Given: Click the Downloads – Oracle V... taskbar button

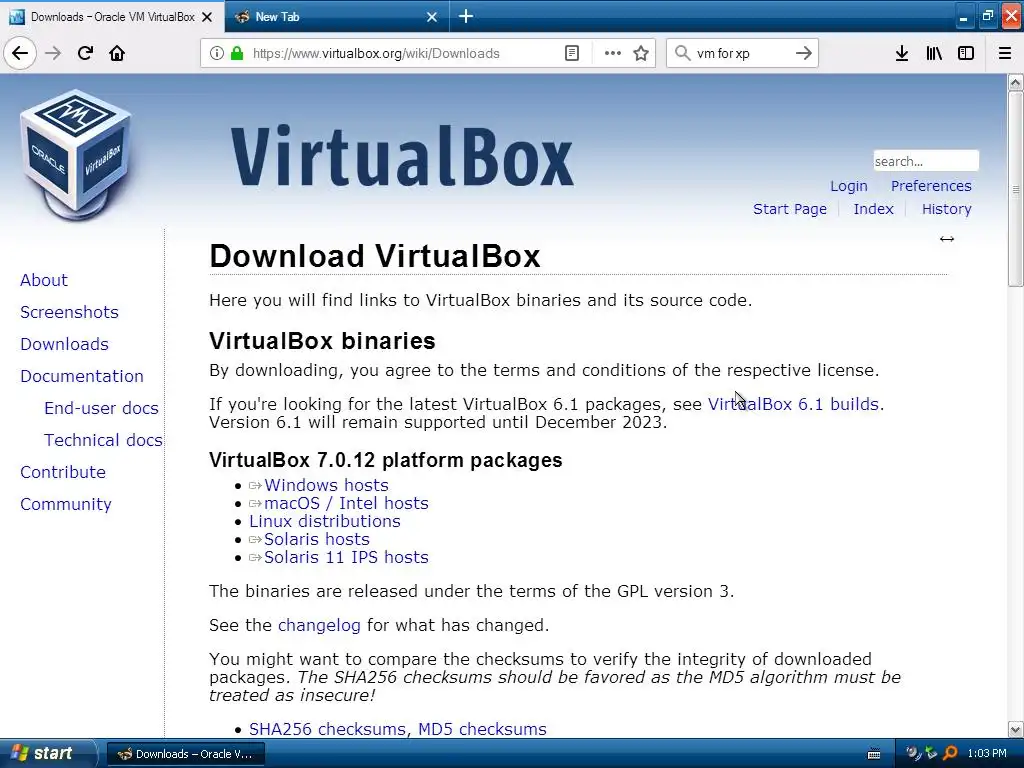Looking at the screenshot, I should [185, 754].
